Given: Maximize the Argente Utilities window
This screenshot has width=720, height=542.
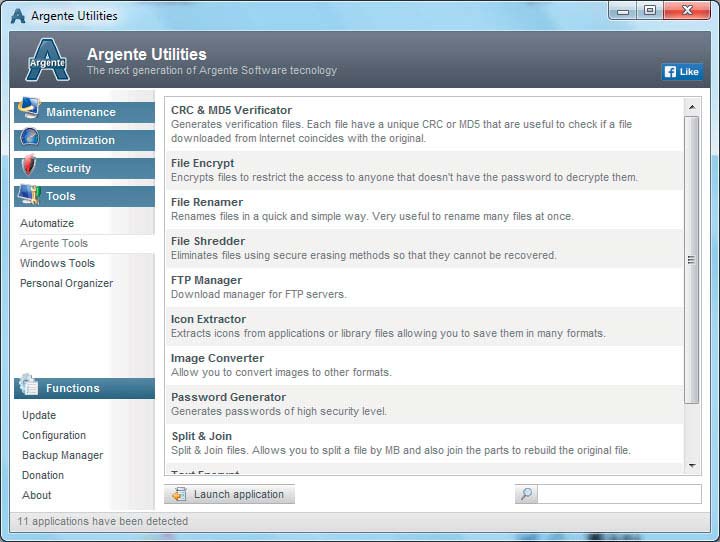Looking at the screenshot, I should coord(650,11).
